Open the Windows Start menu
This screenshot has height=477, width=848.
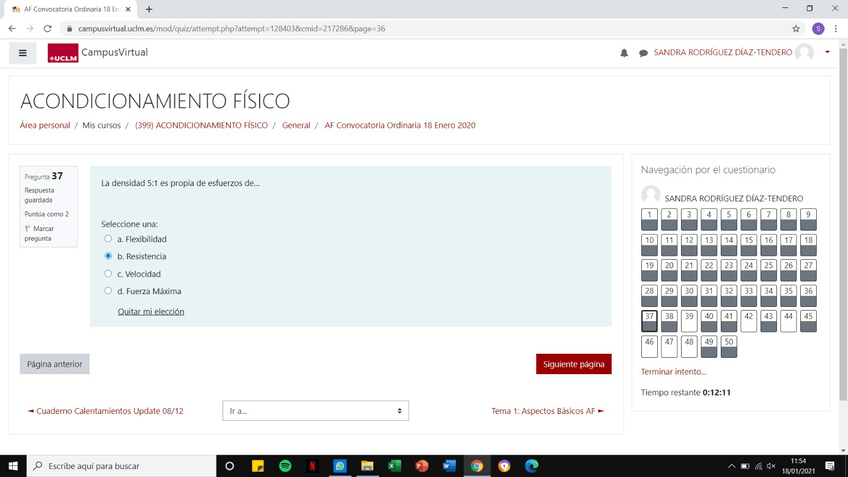13,466
